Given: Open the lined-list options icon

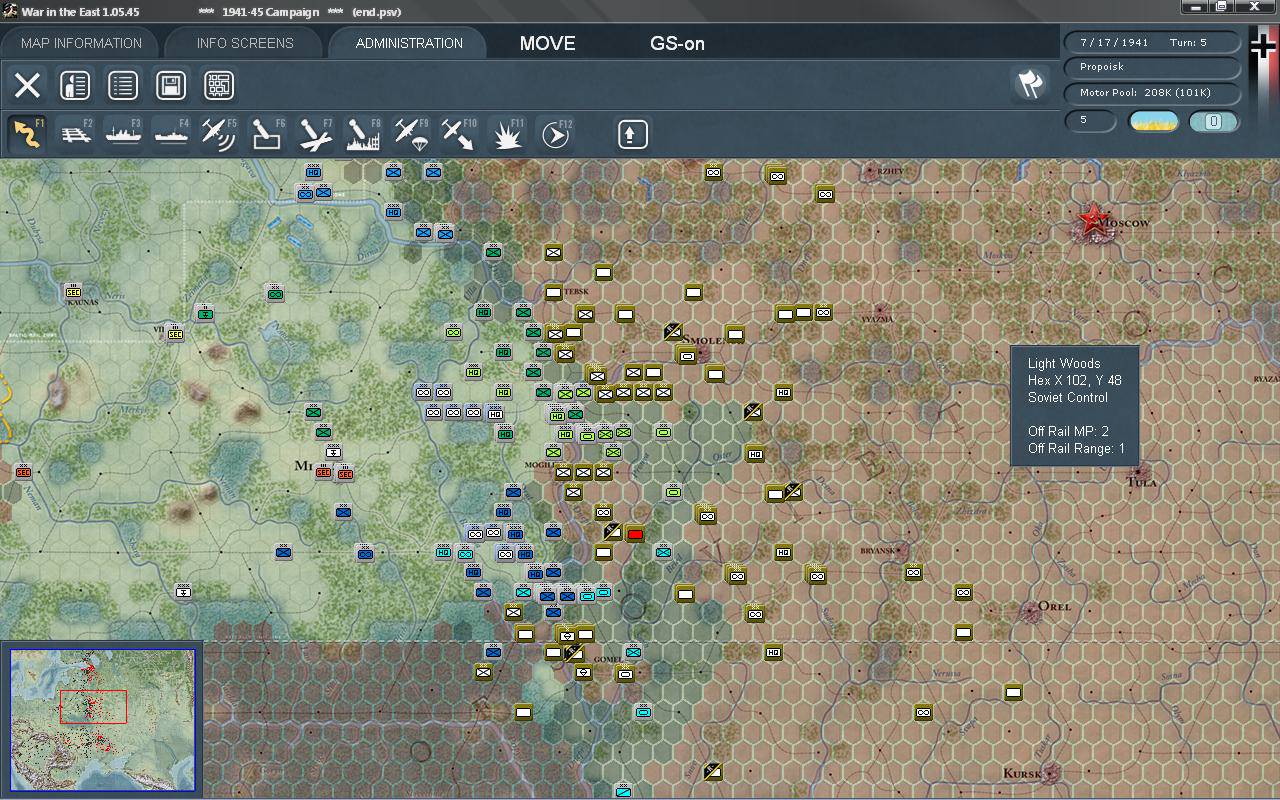Looking at the screenshot, I should click(123, 85).
